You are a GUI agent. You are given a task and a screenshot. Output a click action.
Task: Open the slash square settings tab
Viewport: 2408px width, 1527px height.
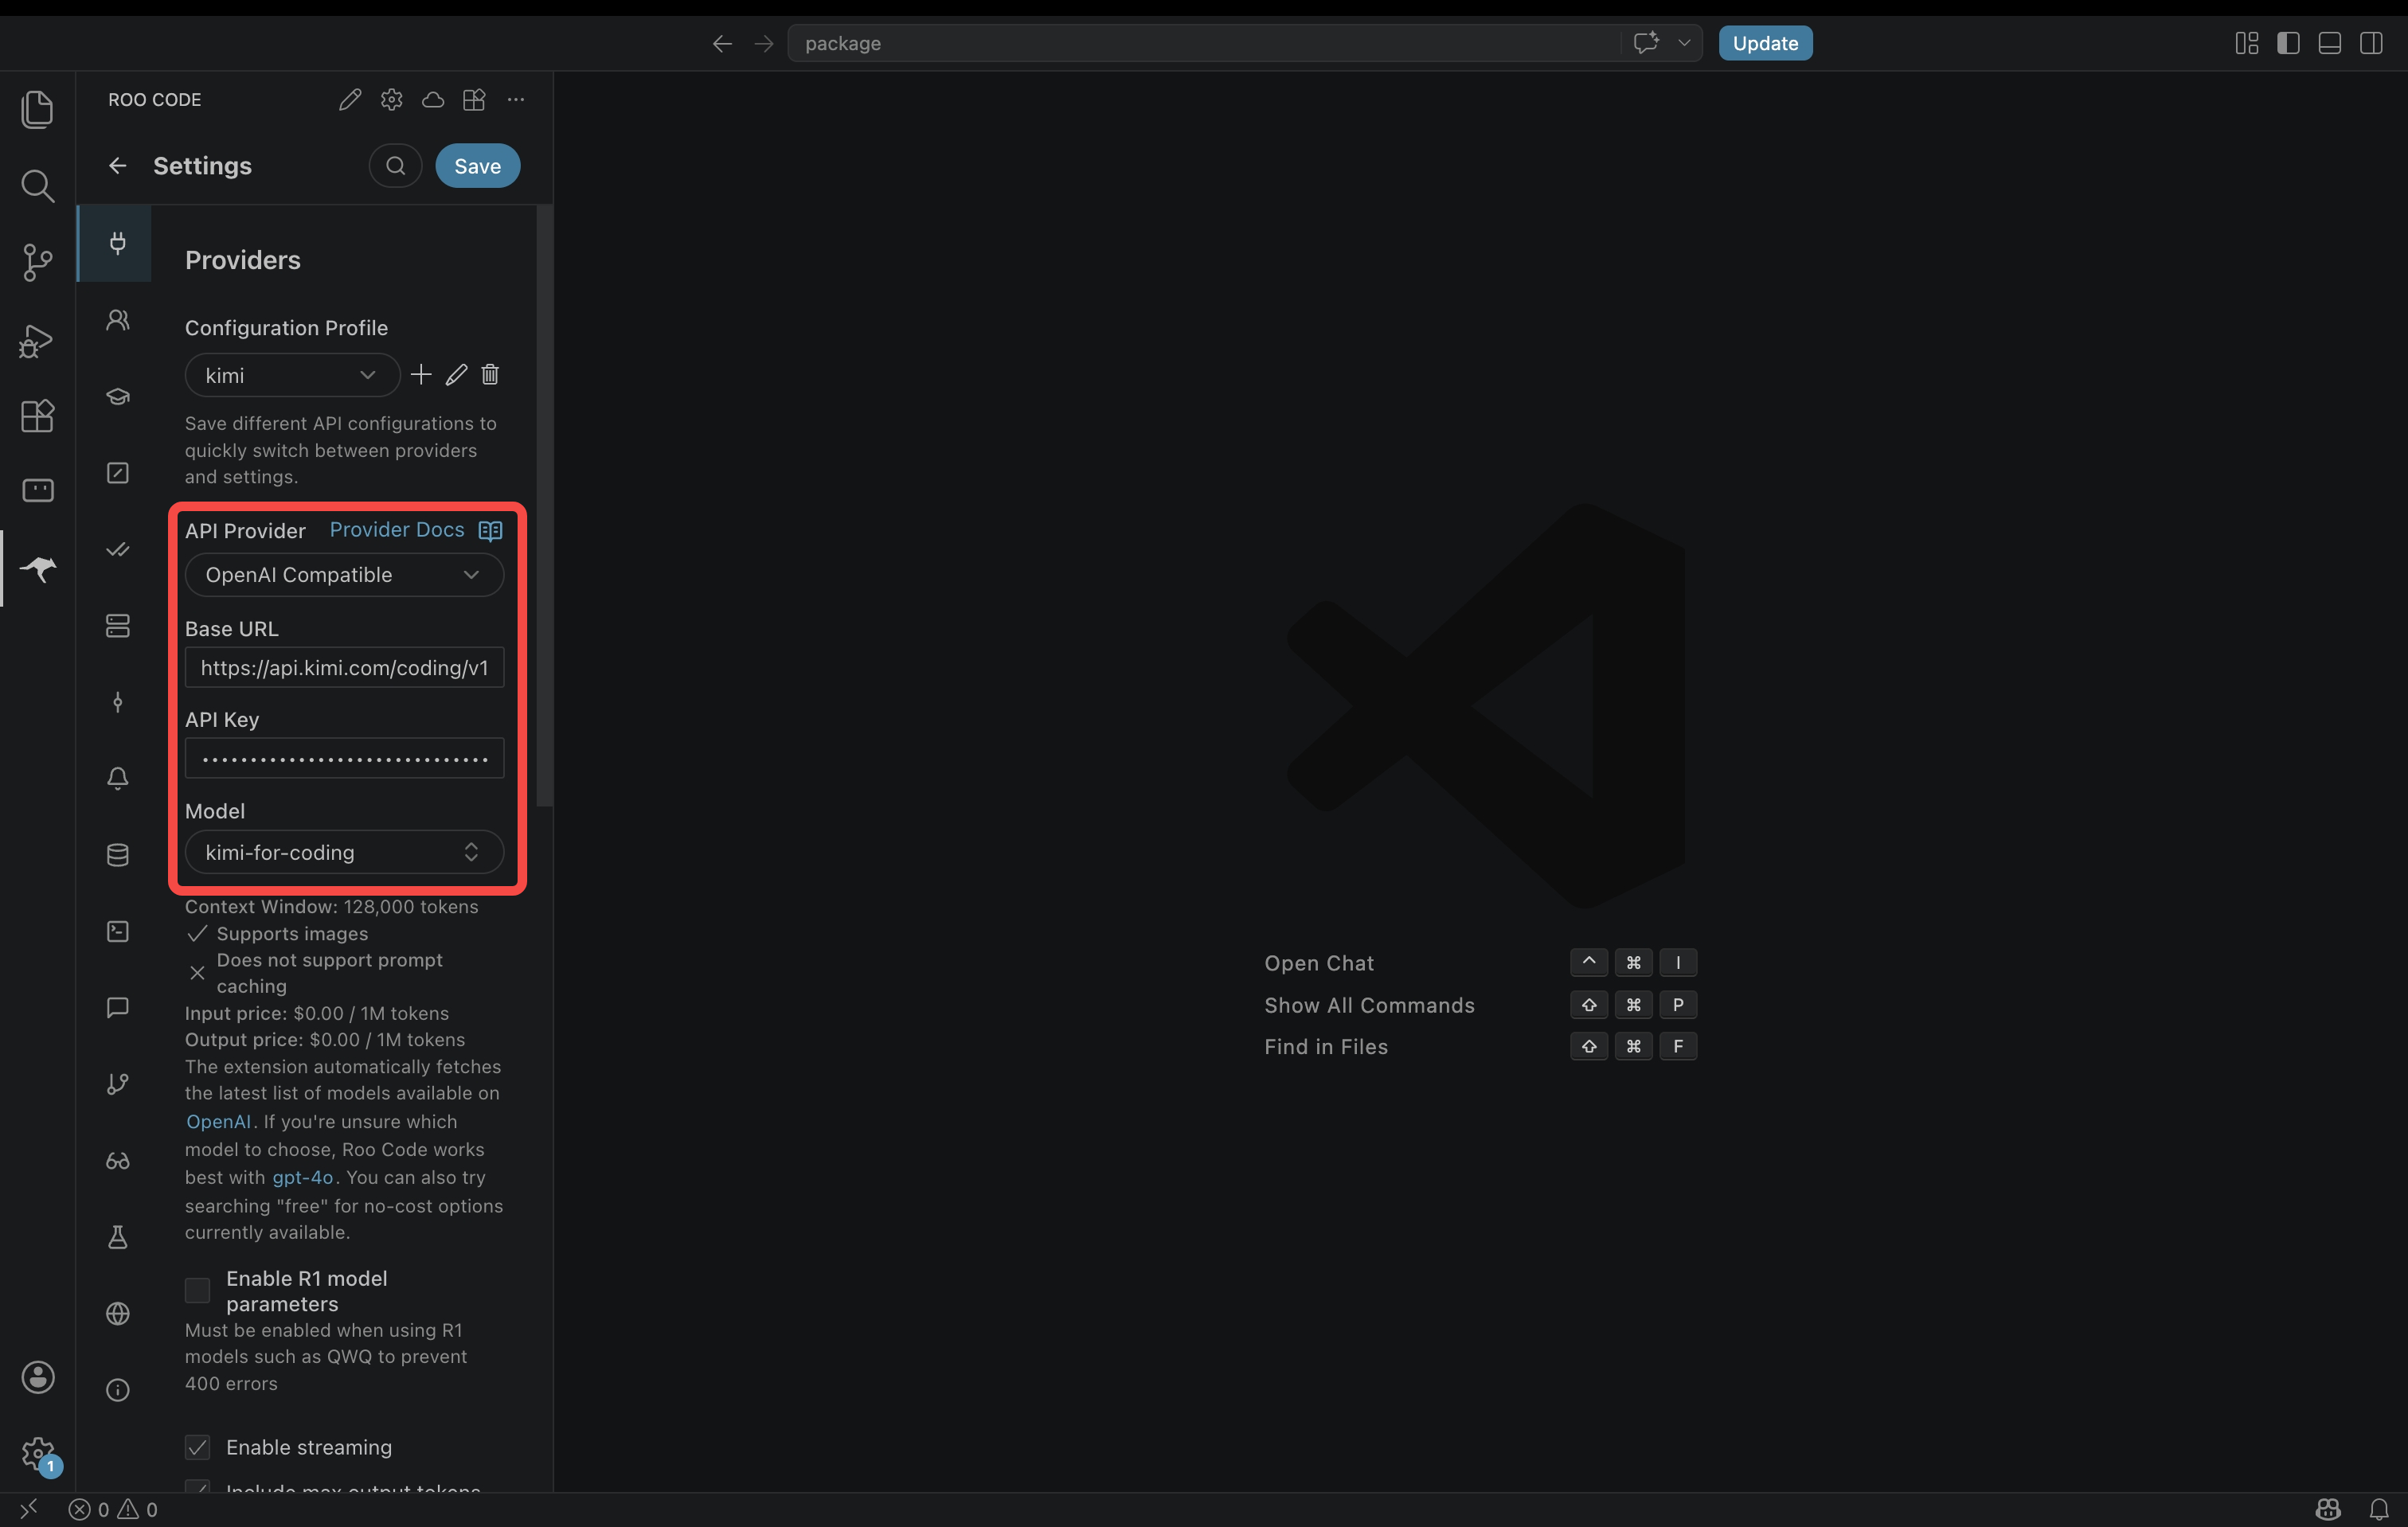117,472
